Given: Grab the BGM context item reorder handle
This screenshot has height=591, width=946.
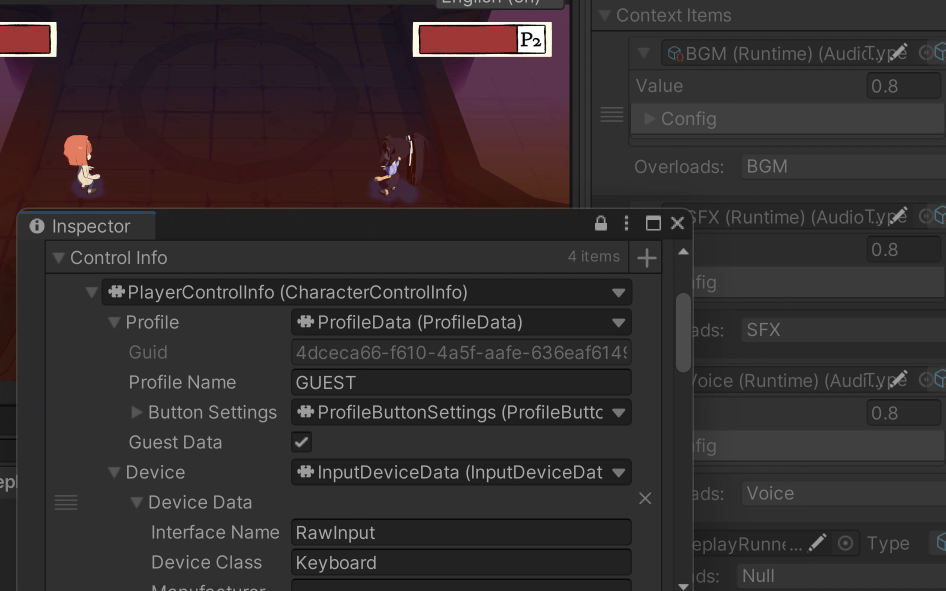Looking at the screenshot, I should [612, 115].
